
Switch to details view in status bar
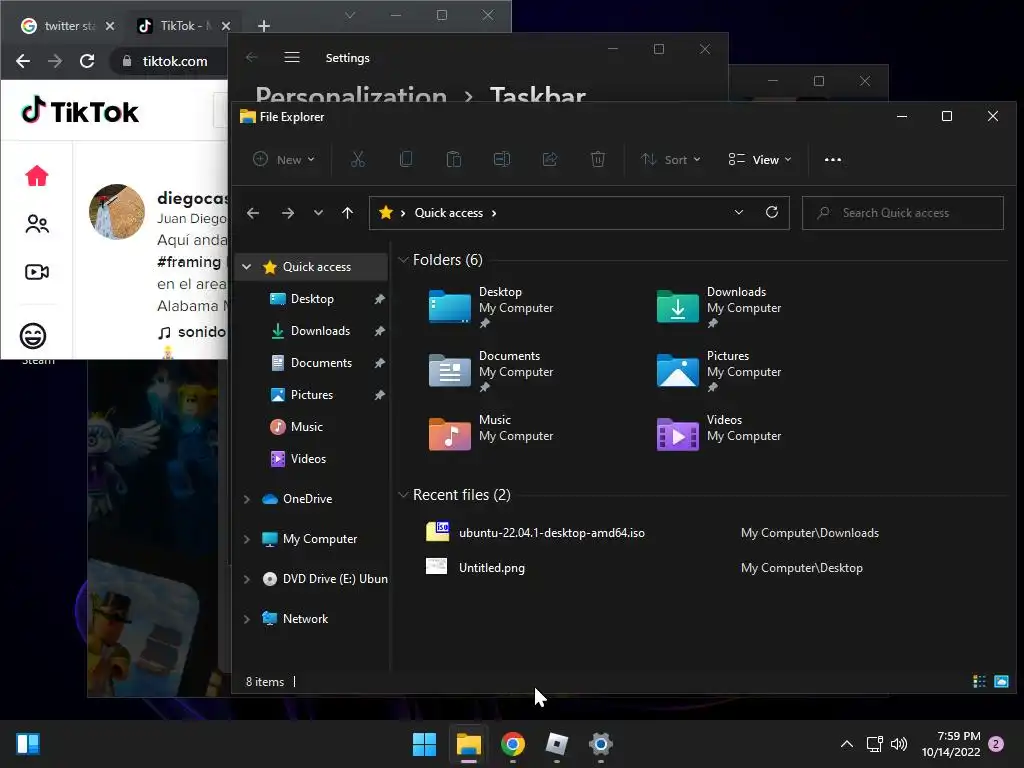(979, 681)
